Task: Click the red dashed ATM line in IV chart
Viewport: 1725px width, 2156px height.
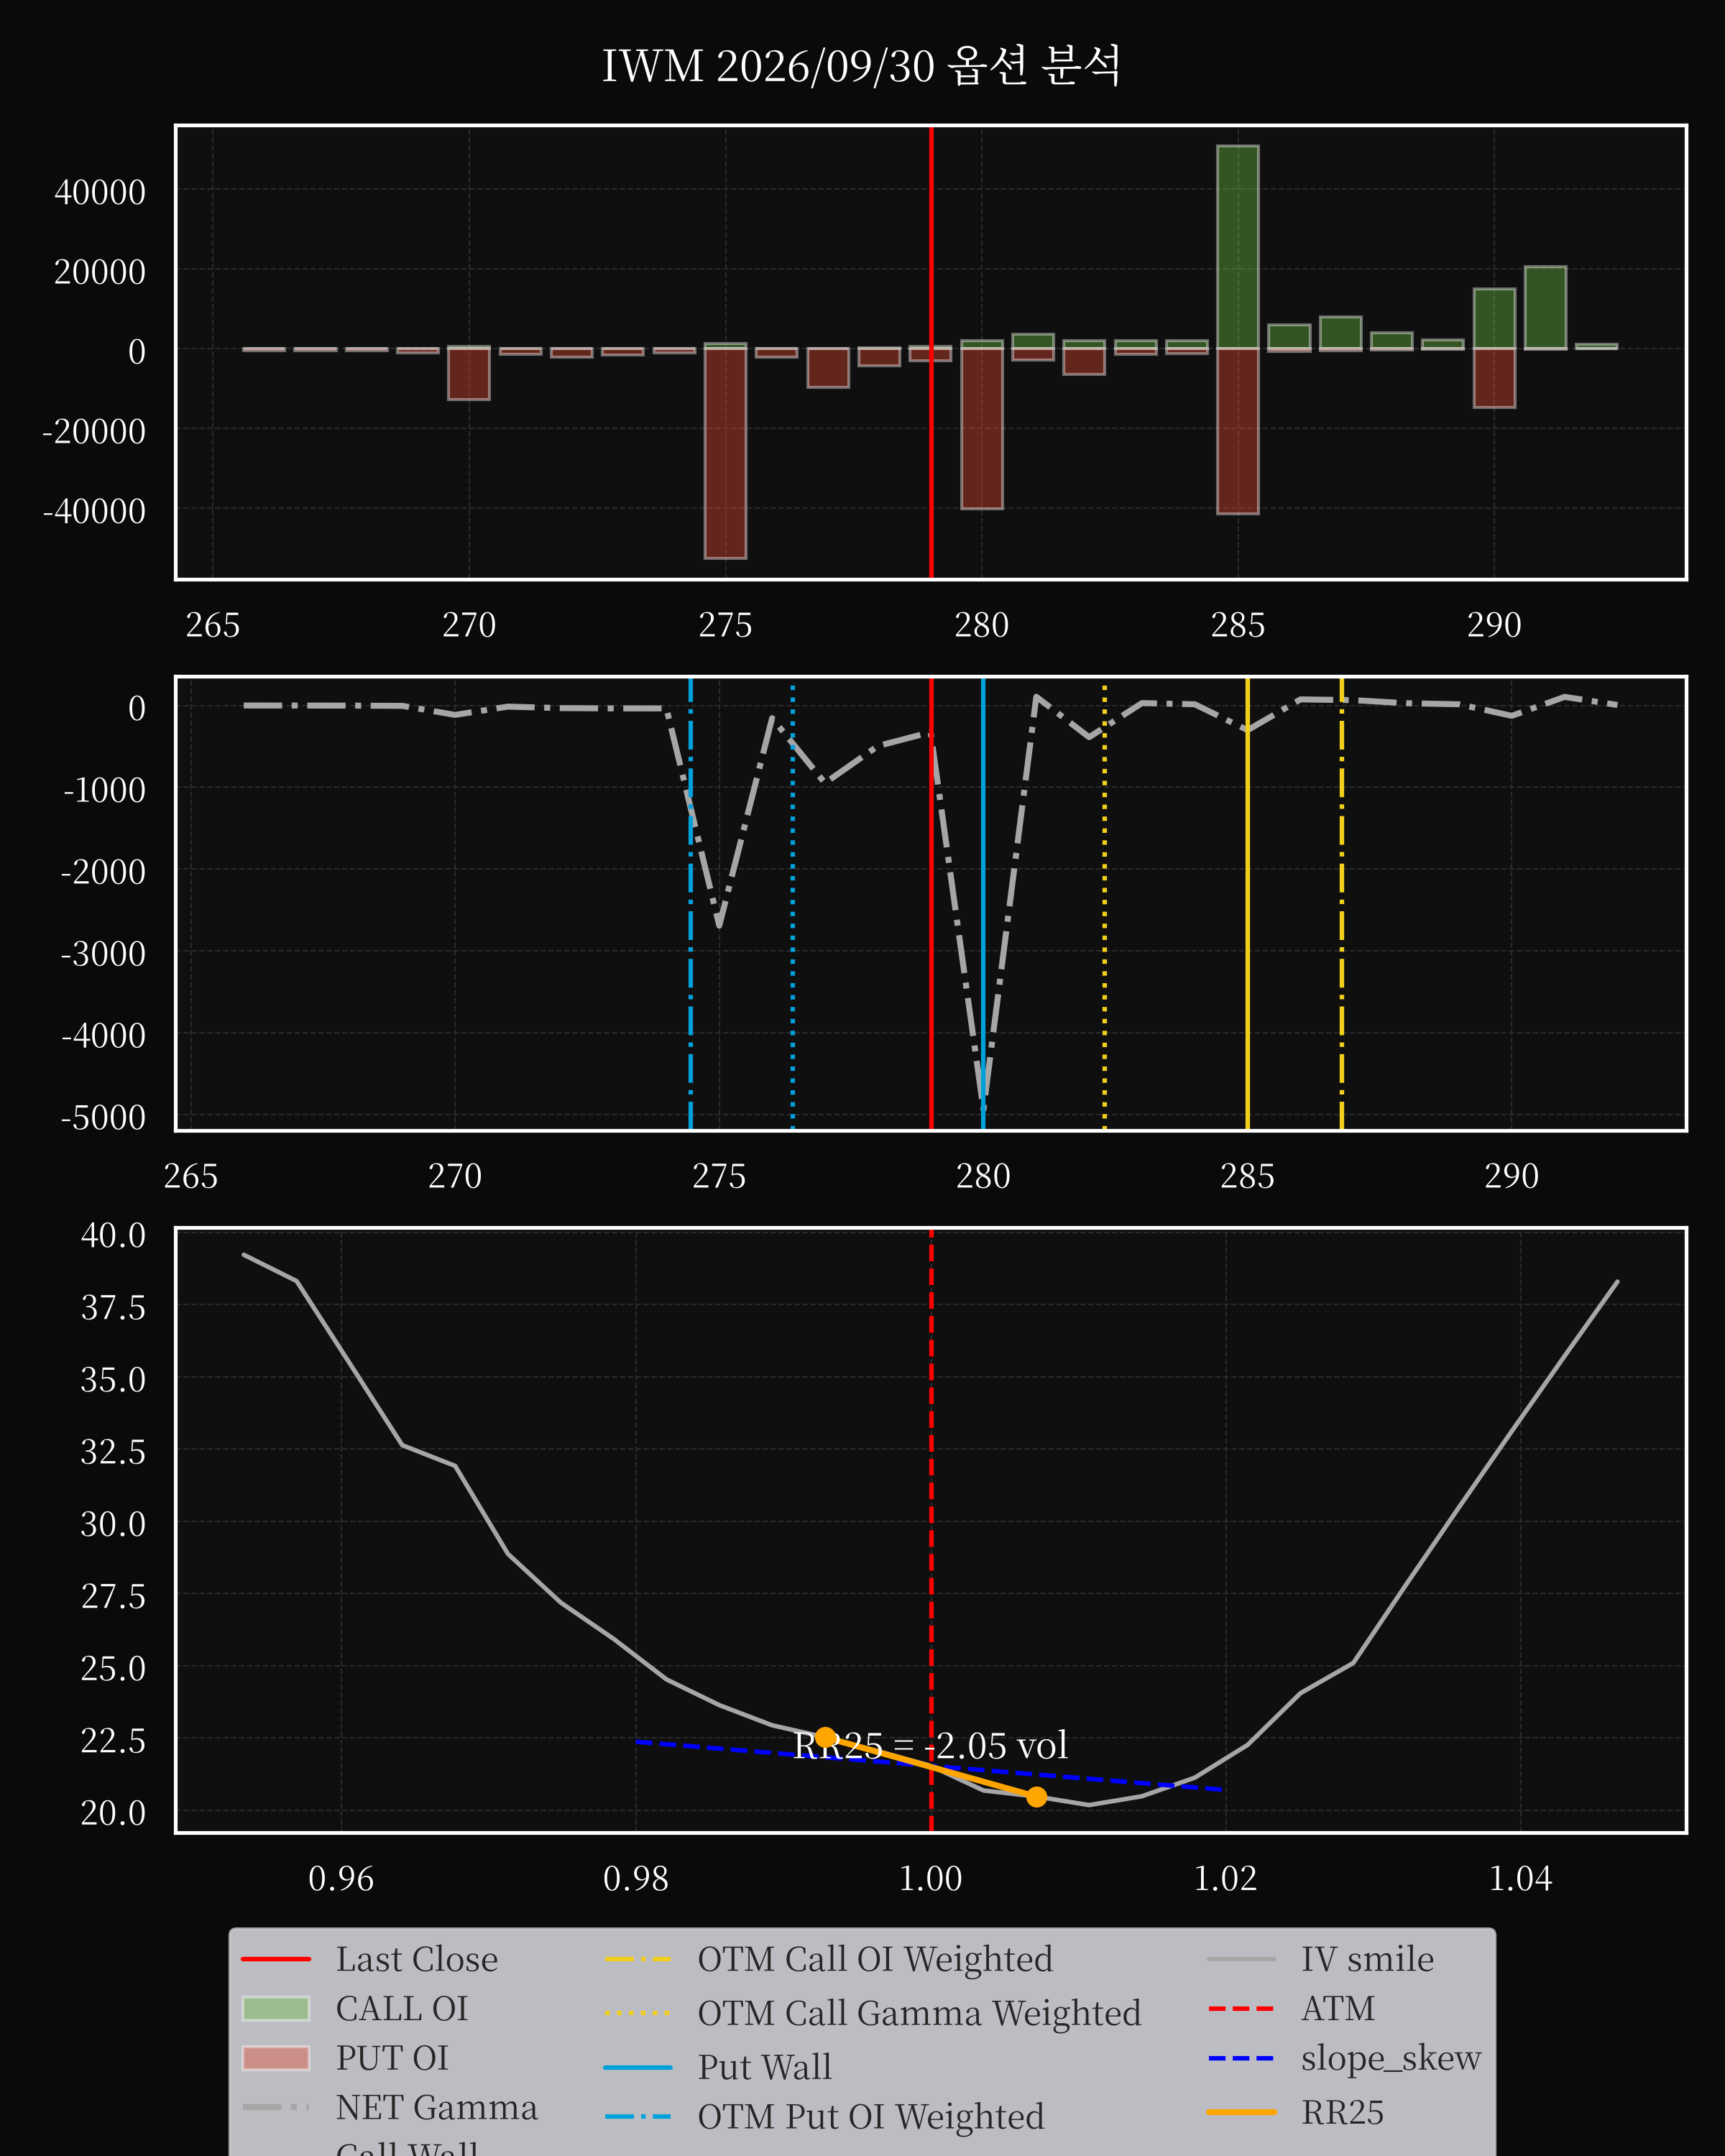Action: tap(931, 1530)
